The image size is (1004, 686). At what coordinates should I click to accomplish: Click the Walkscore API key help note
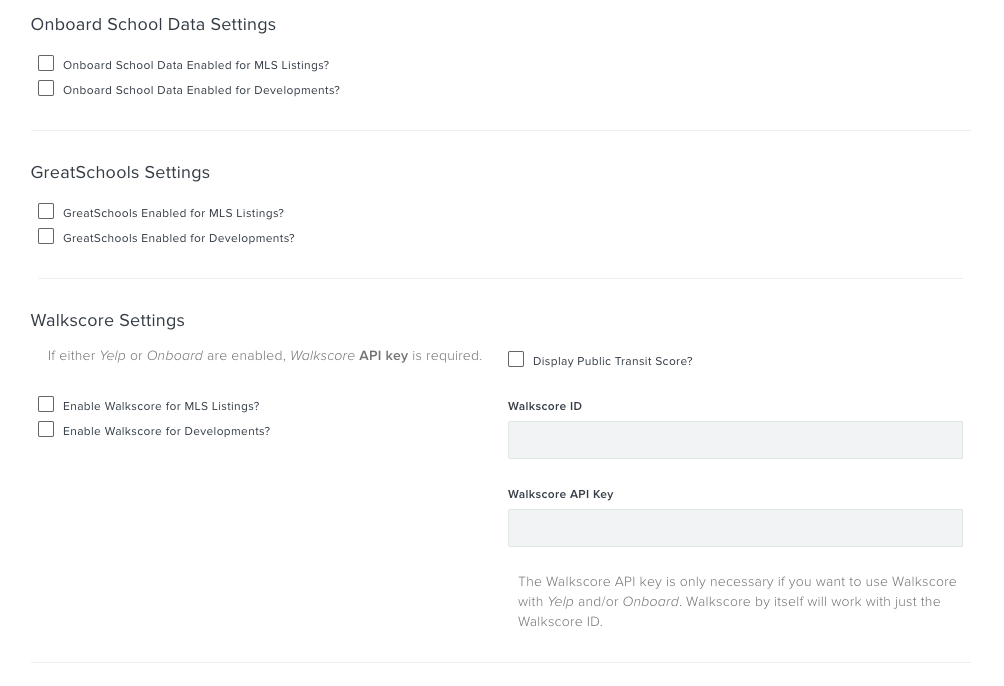(x=737, y=601)
